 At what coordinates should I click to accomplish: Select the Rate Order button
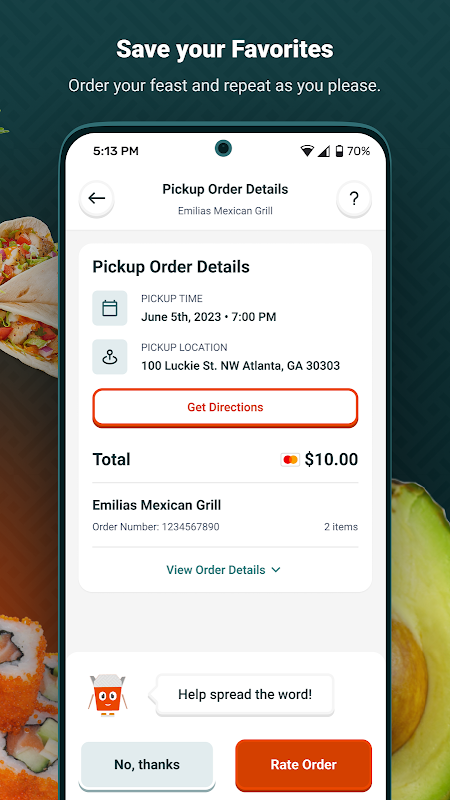coord(304,765)
